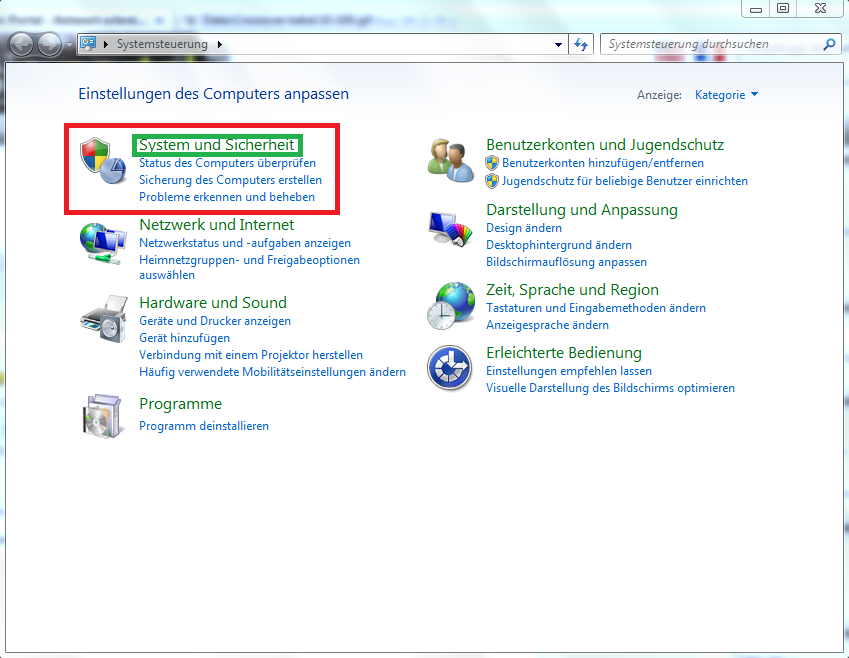This screenshot has height=658, width=849.
Task: Click the Programm deinstallieren link
Action: 203,426
